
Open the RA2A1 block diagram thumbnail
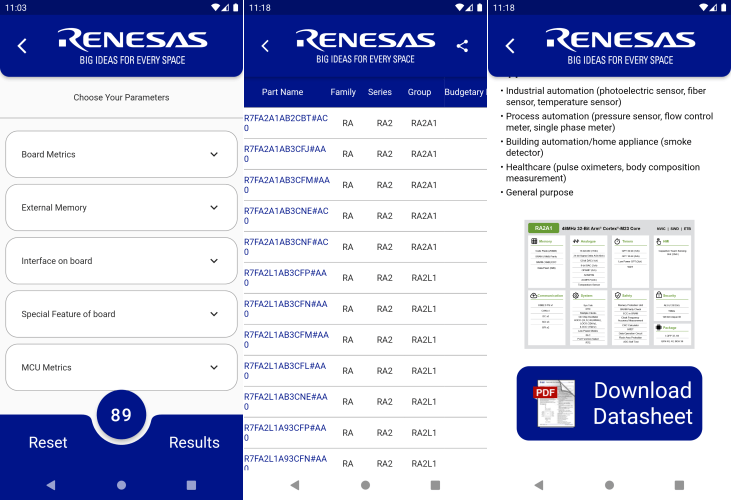click(609, 284)
